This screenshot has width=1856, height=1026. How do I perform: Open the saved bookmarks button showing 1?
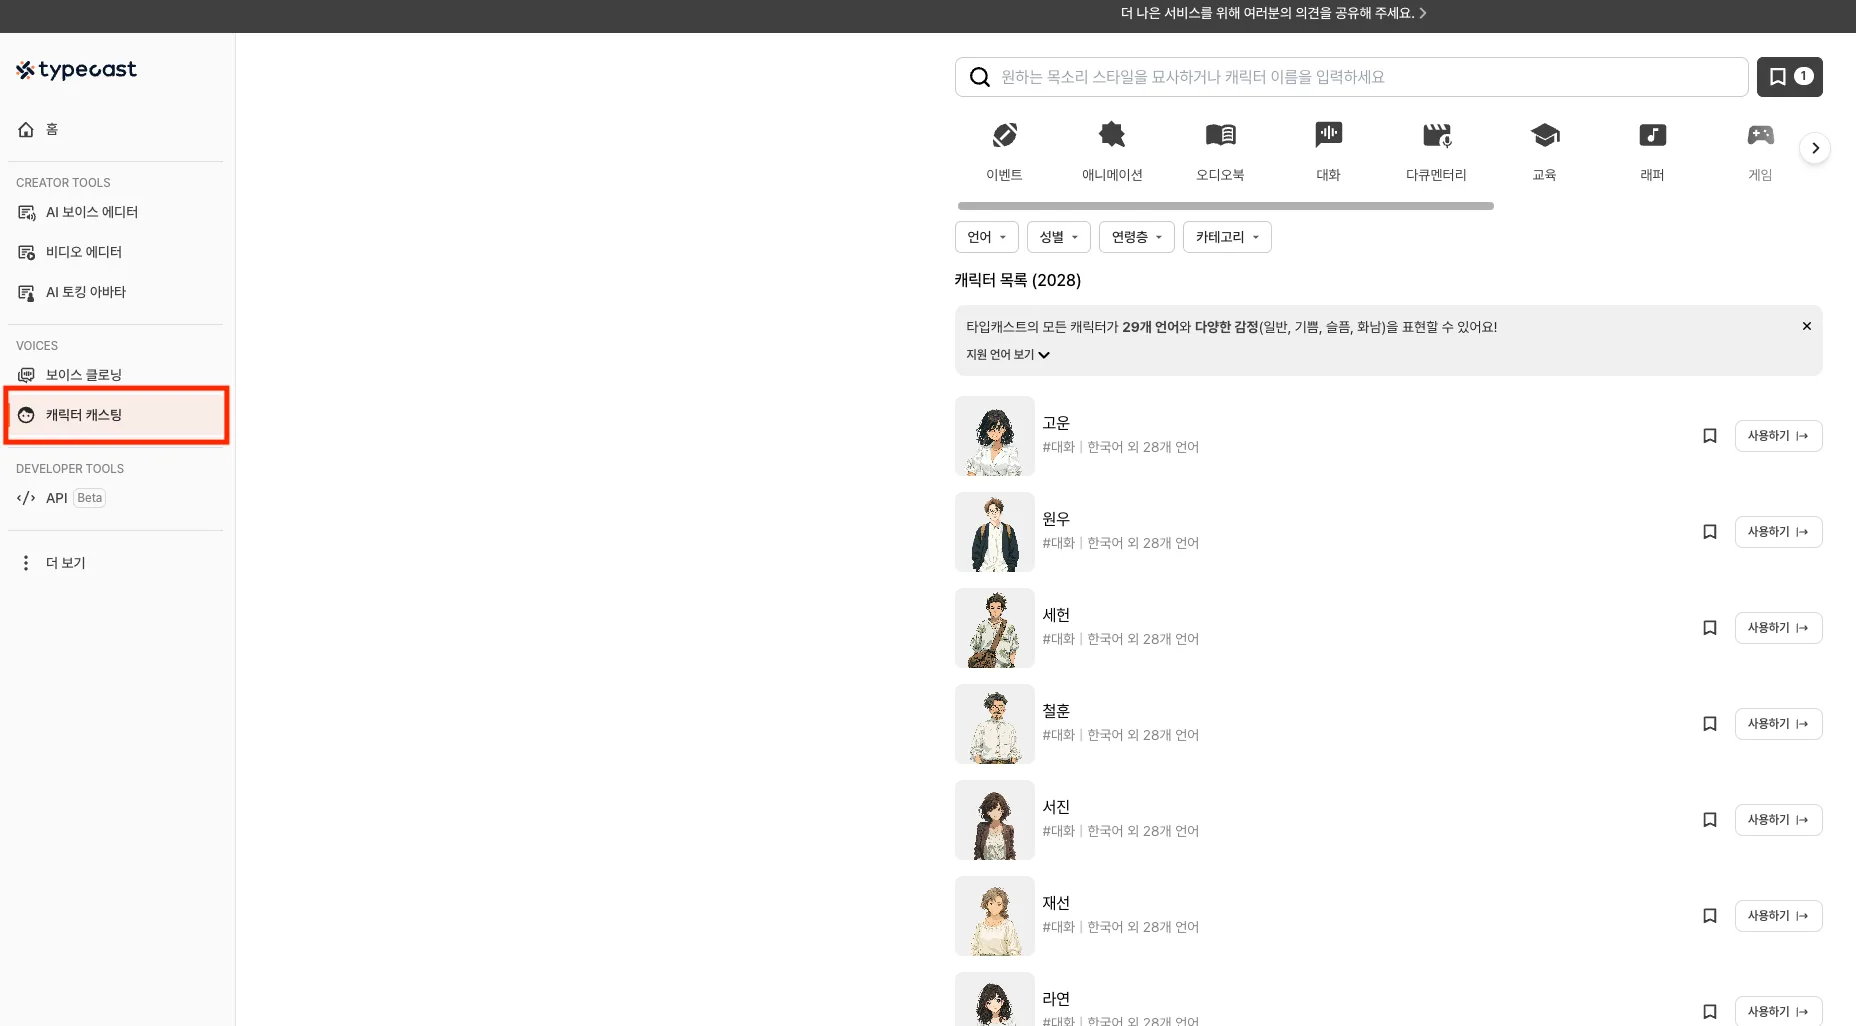[1789, 77]
